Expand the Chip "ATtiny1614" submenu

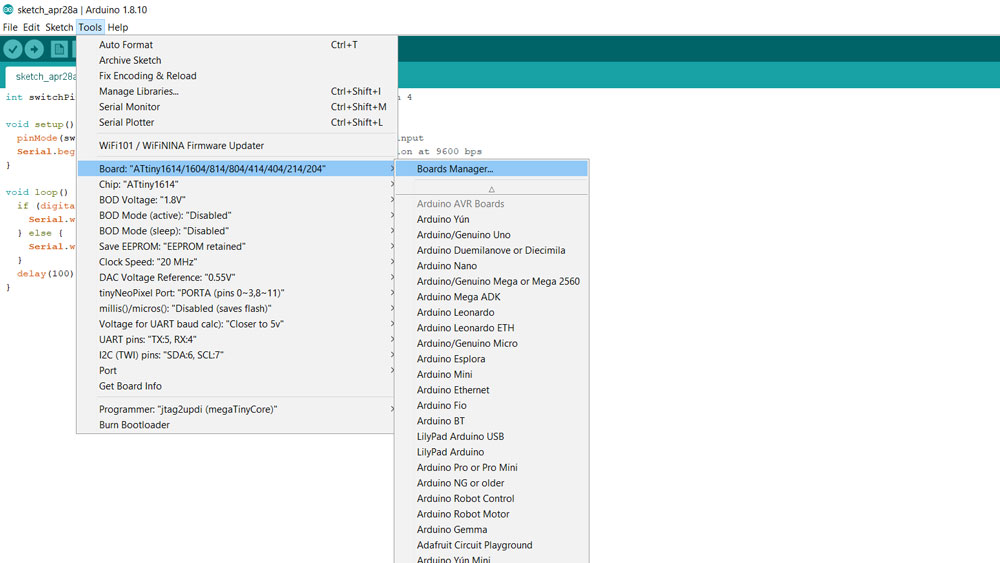236,184
